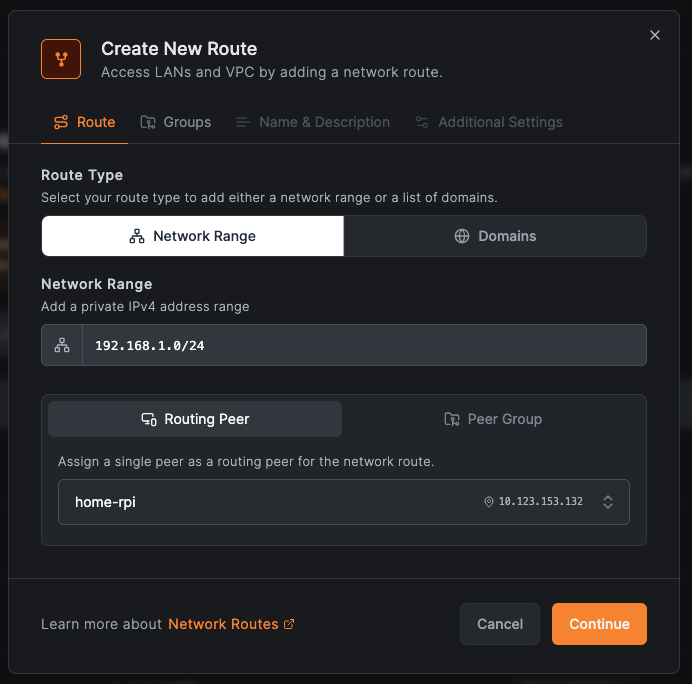The height and width of the screenshot is (684, 692).
Task: Close the Create New Route dialog
Action: pos(655,35)
